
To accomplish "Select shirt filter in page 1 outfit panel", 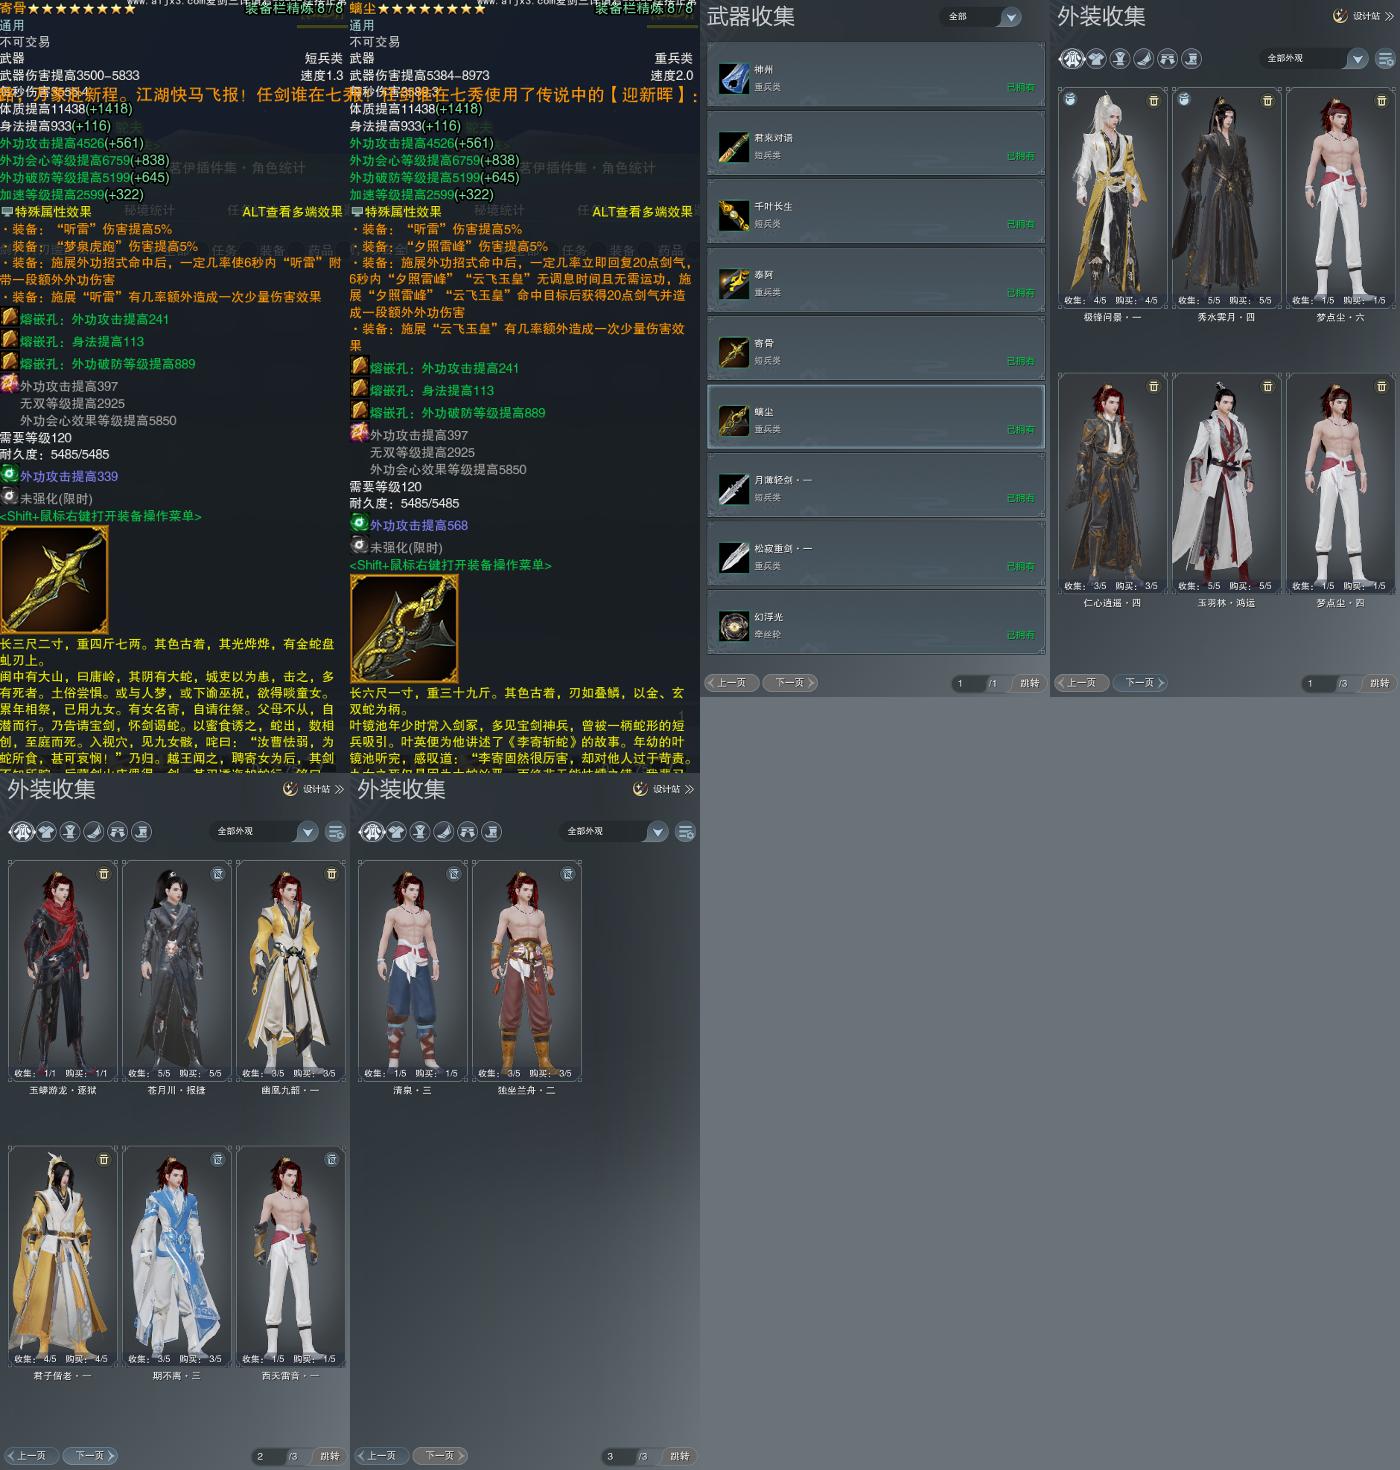I will tap(1097, 59).
